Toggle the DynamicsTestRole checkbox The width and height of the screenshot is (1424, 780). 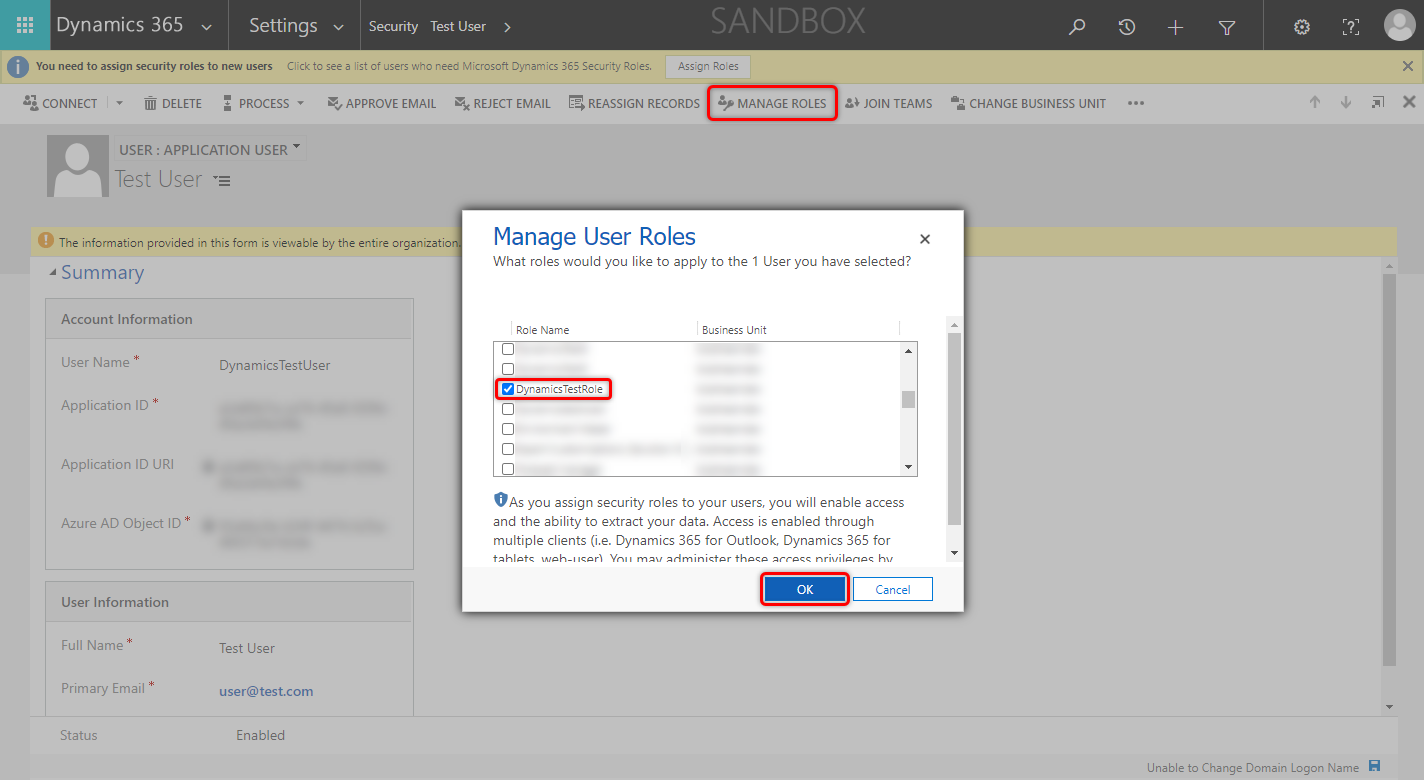tap(508, 389)
